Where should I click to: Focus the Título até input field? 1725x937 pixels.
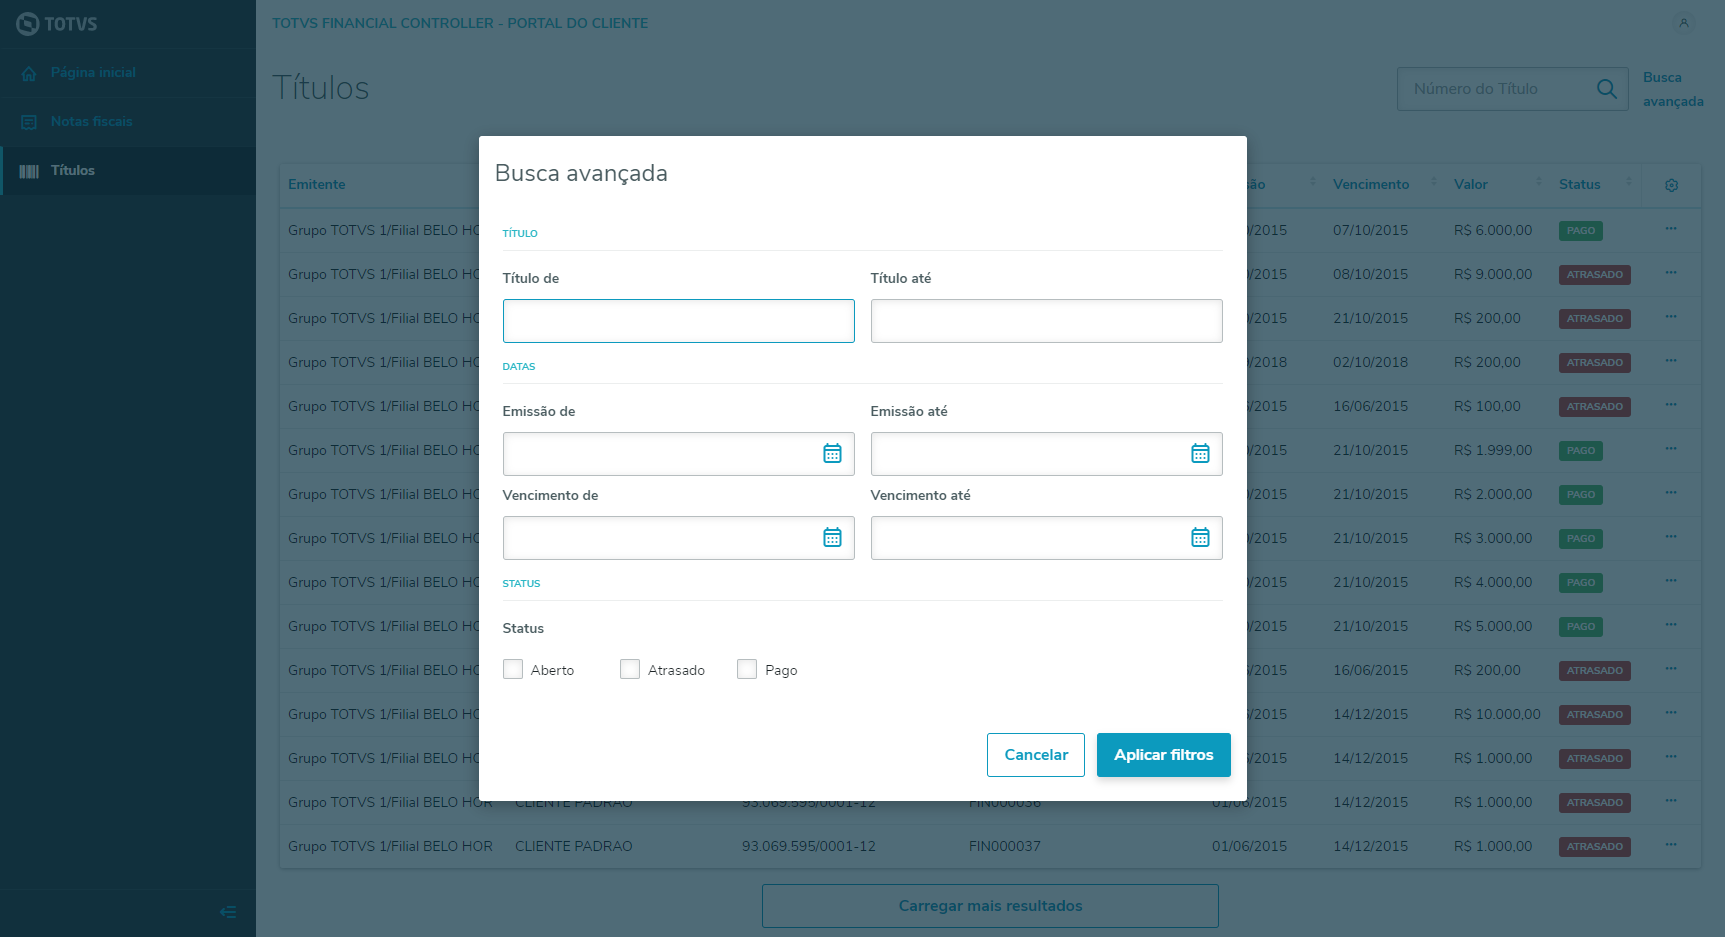click(1047, 321)
